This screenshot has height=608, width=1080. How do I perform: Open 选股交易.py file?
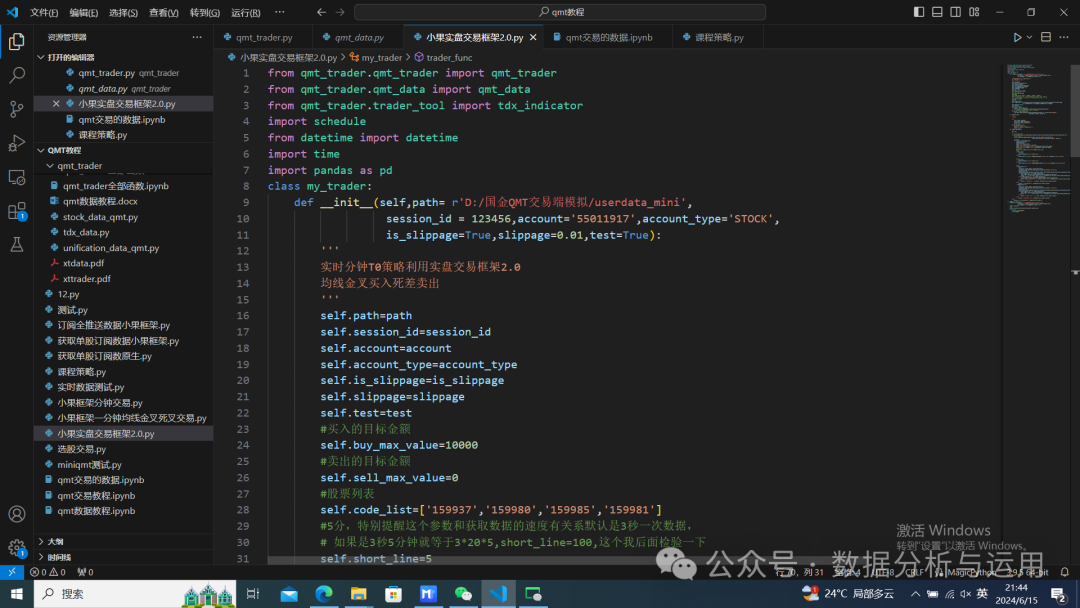tap(81, 449)
